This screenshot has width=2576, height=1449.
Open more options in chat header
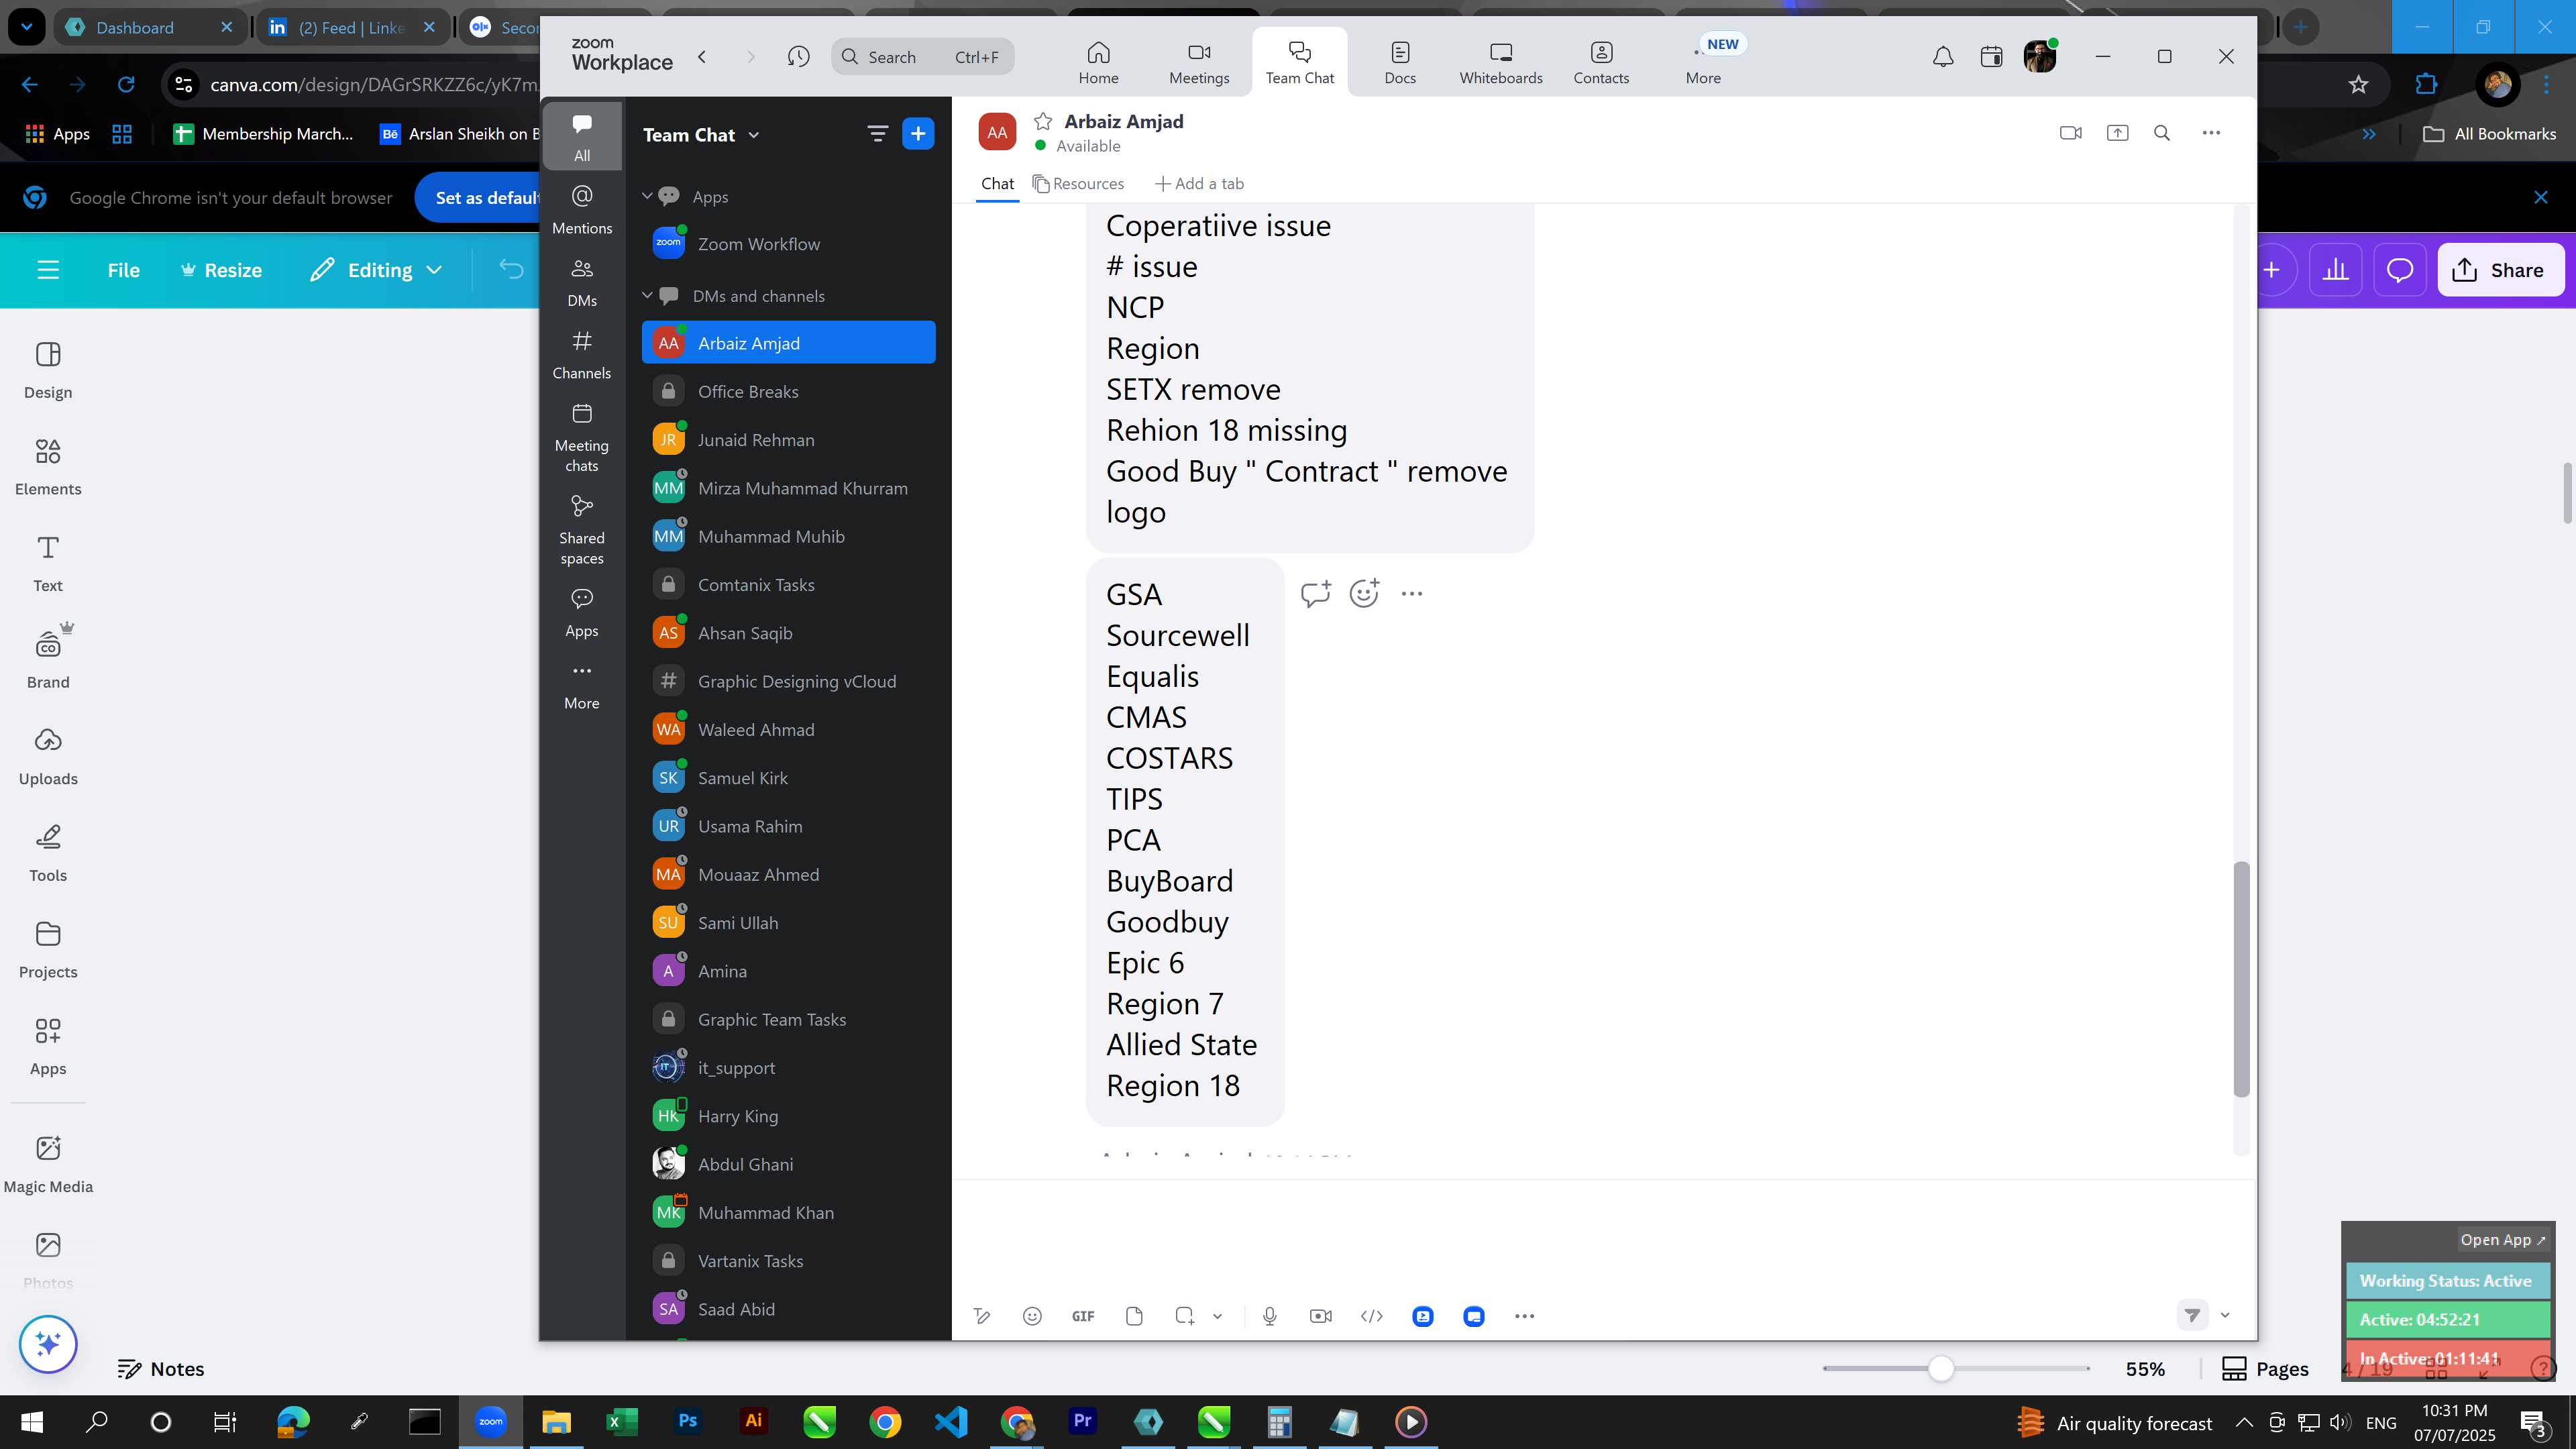(x=2211, y=133)
